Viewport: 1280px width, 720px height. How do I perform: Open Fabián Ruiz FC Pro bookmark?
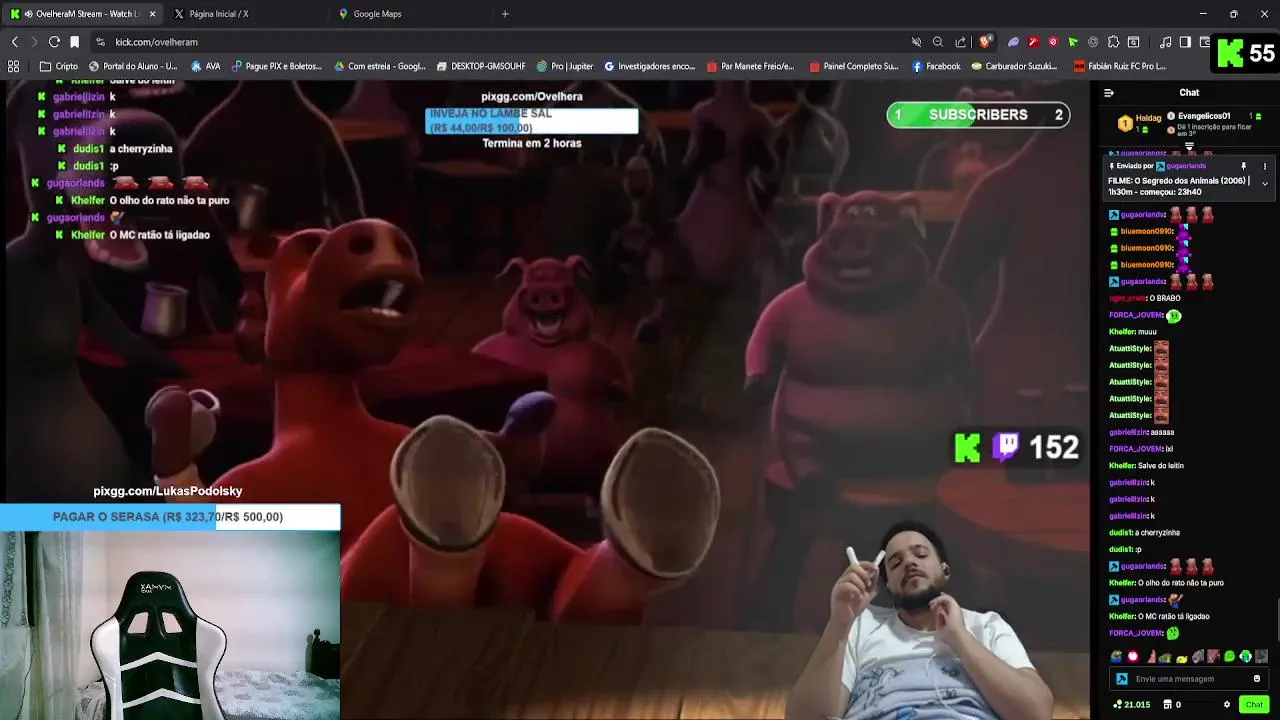point(1119,66)
